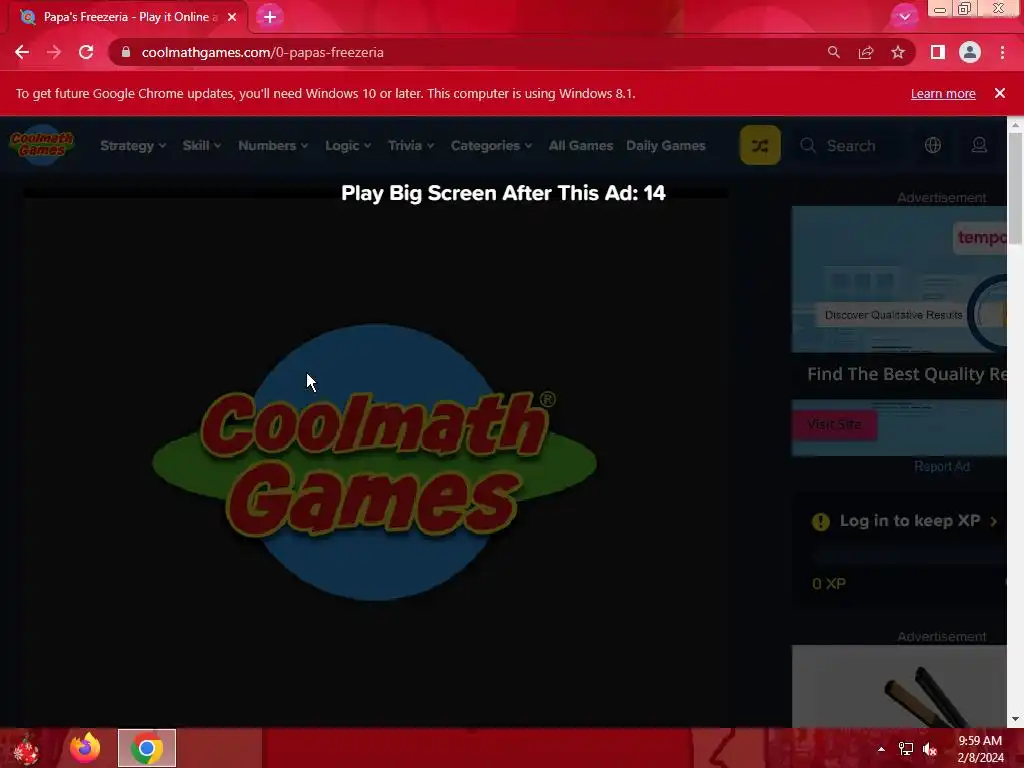The width and height of the screenshot is (1024, 768).
Task: Click the chevron beside Log in to keep XP
Action: coord(993,521)
